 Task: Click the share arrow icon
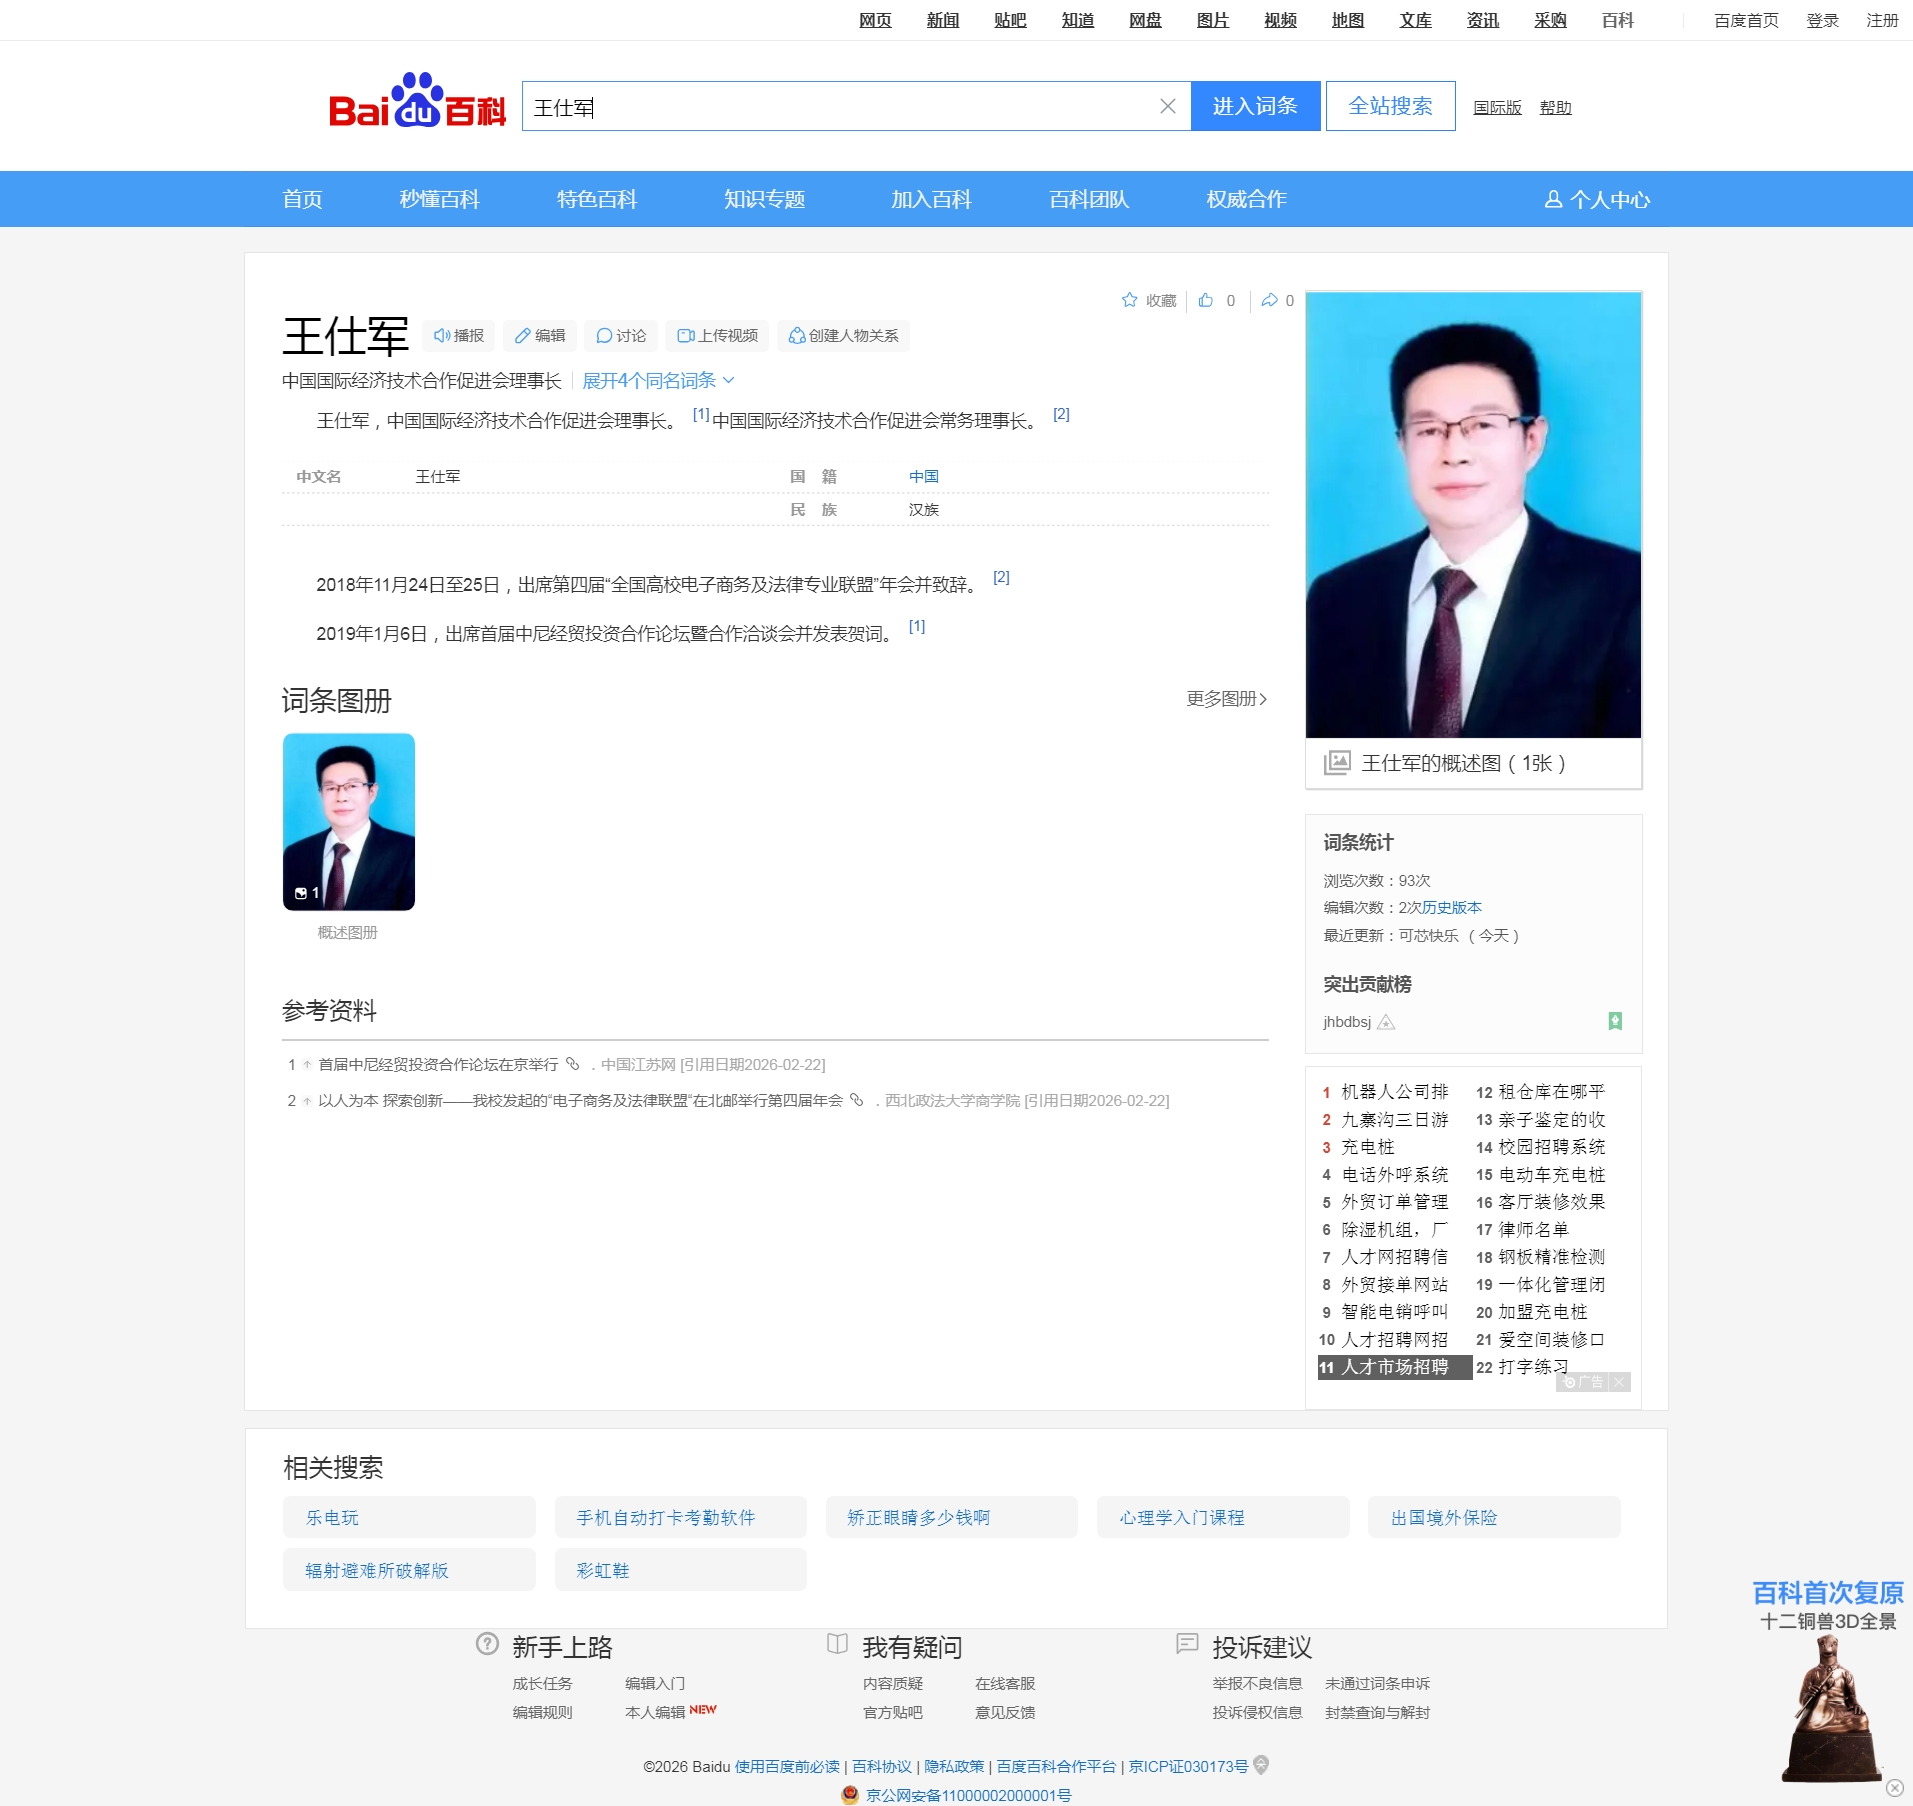1268,300
